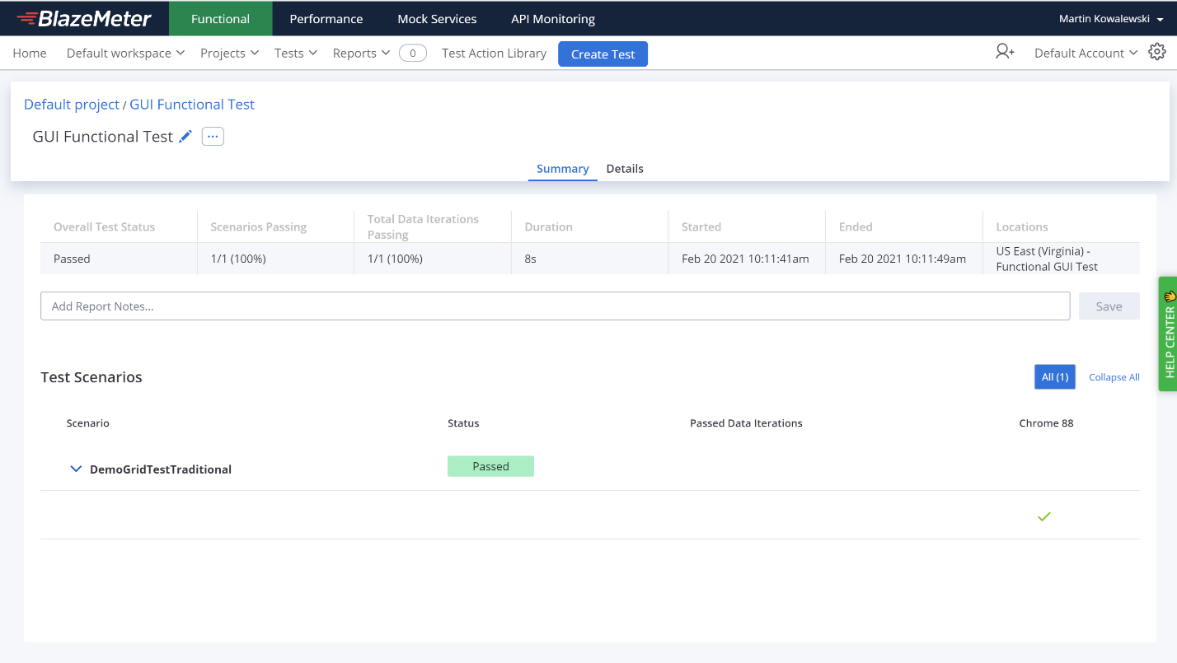Switch to the Performance tab
Screen dimensions: 1177x663
327,19
